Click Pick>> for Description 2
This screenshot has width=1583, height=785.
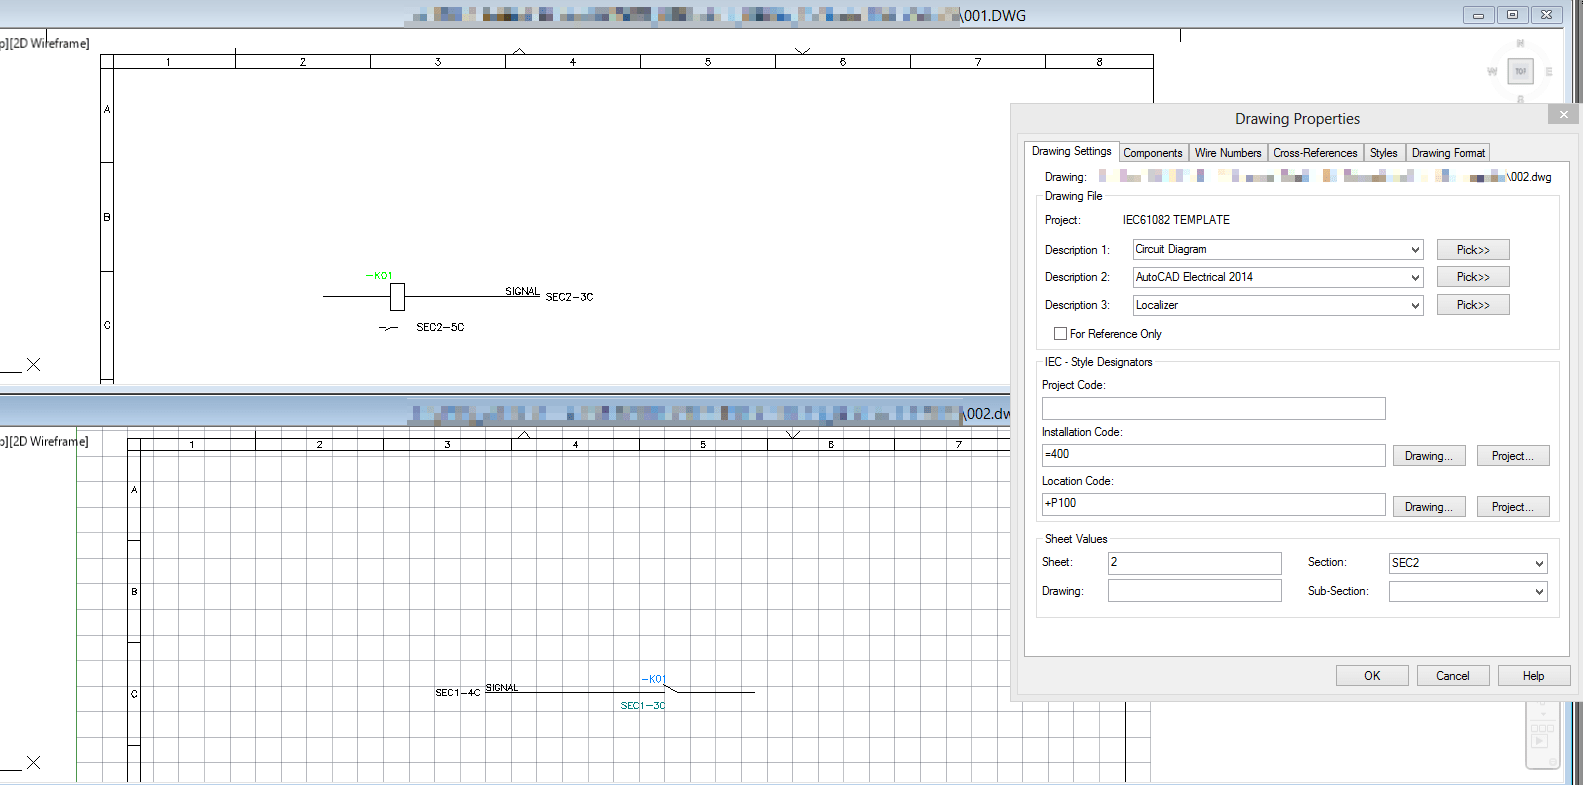tap(1473, 277)
